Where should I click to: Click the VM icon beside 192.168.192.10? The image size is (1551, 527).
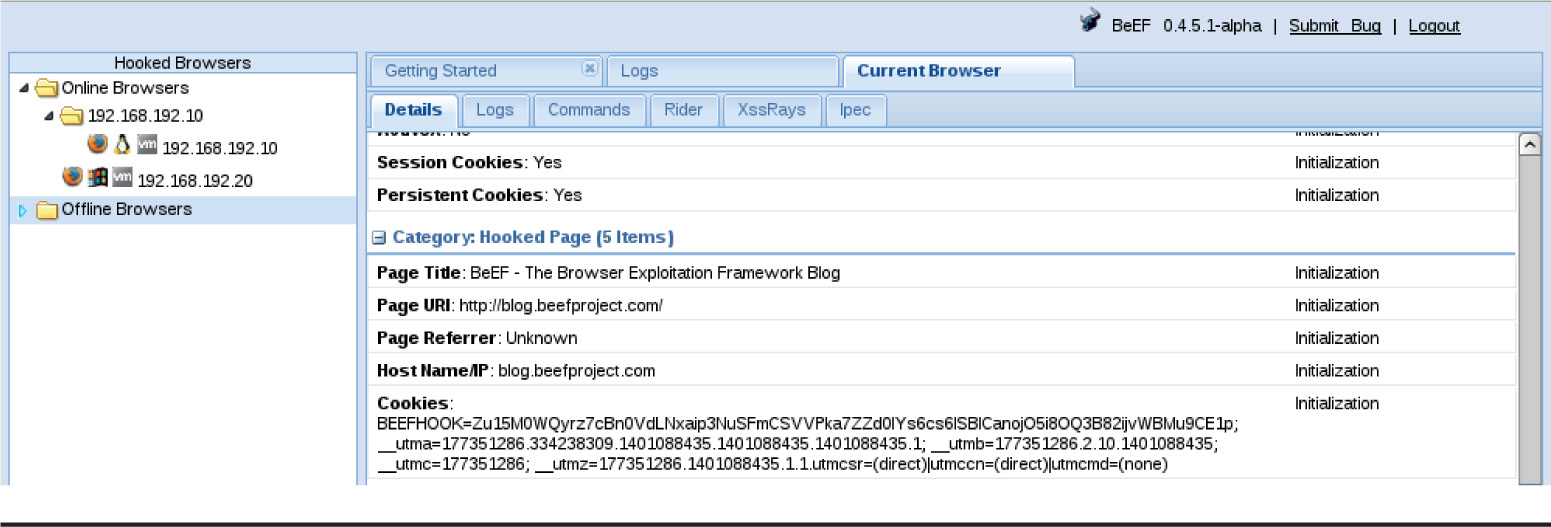(x=147, y=145)
